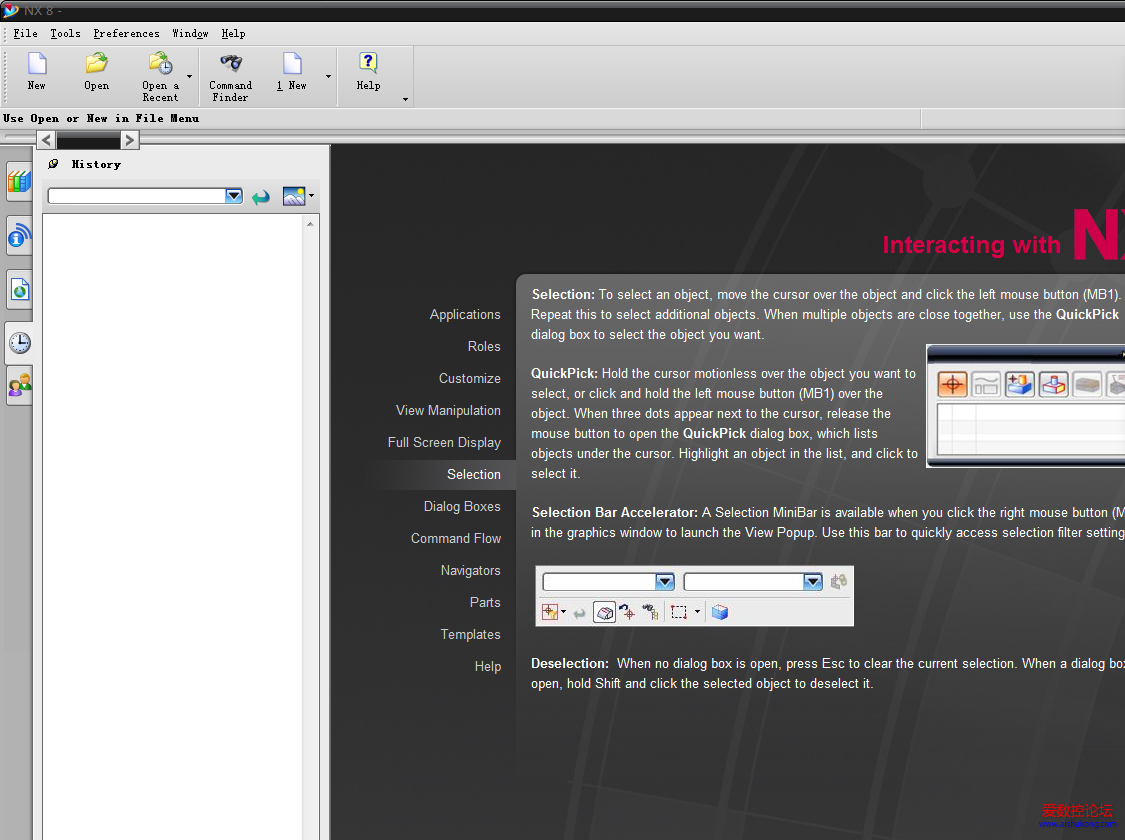Screen dimensions: 1125x840
Task: Go to the Customize topic
Action: (470, 378)
